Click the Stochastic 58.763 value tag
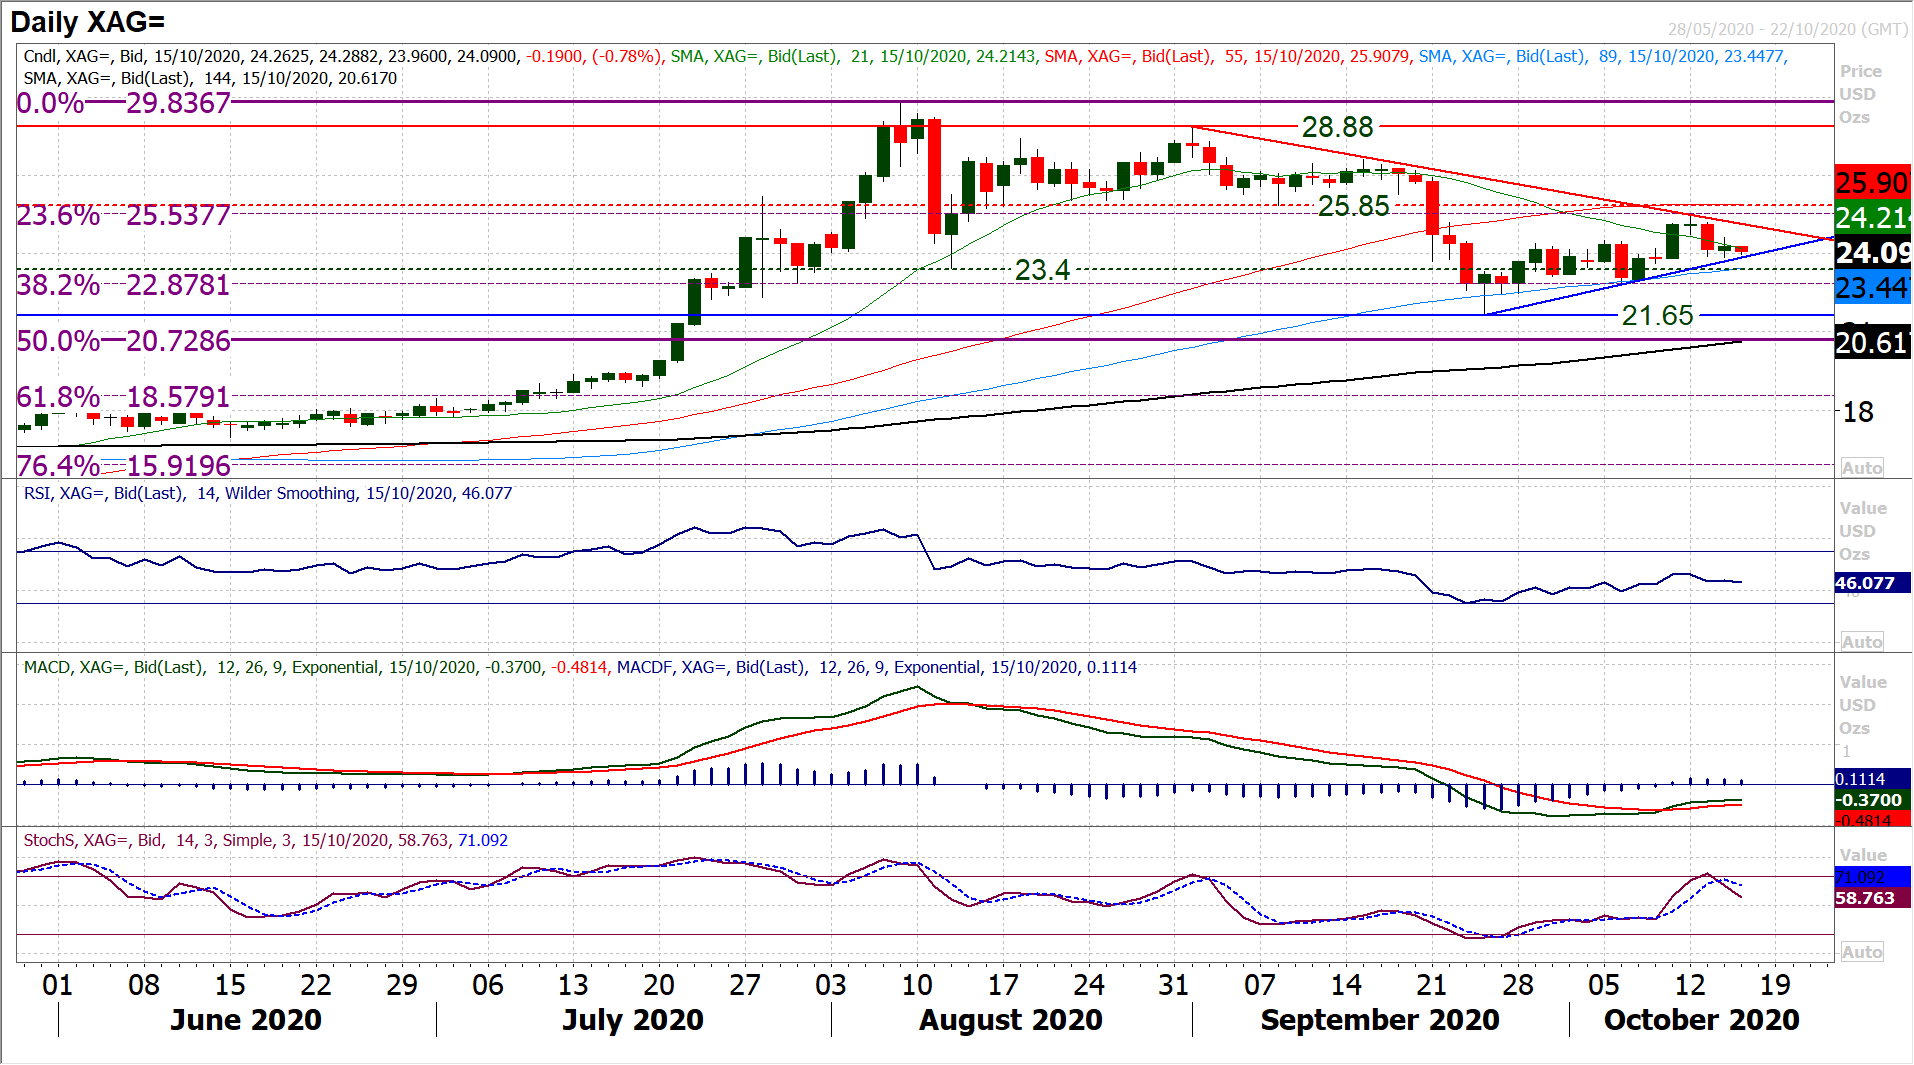The height and width of the screenshot is (1065, 1914). tap(1864, 898)
